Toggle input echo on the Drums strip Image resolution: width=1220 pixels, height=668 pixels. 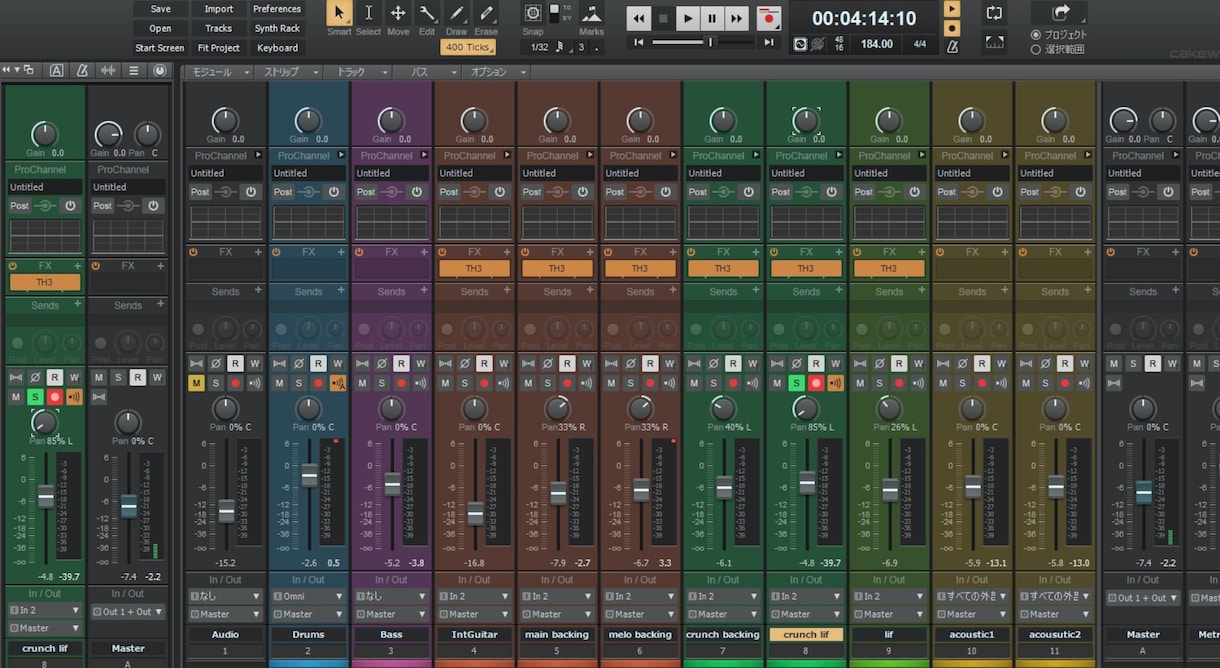pos(337,383)
